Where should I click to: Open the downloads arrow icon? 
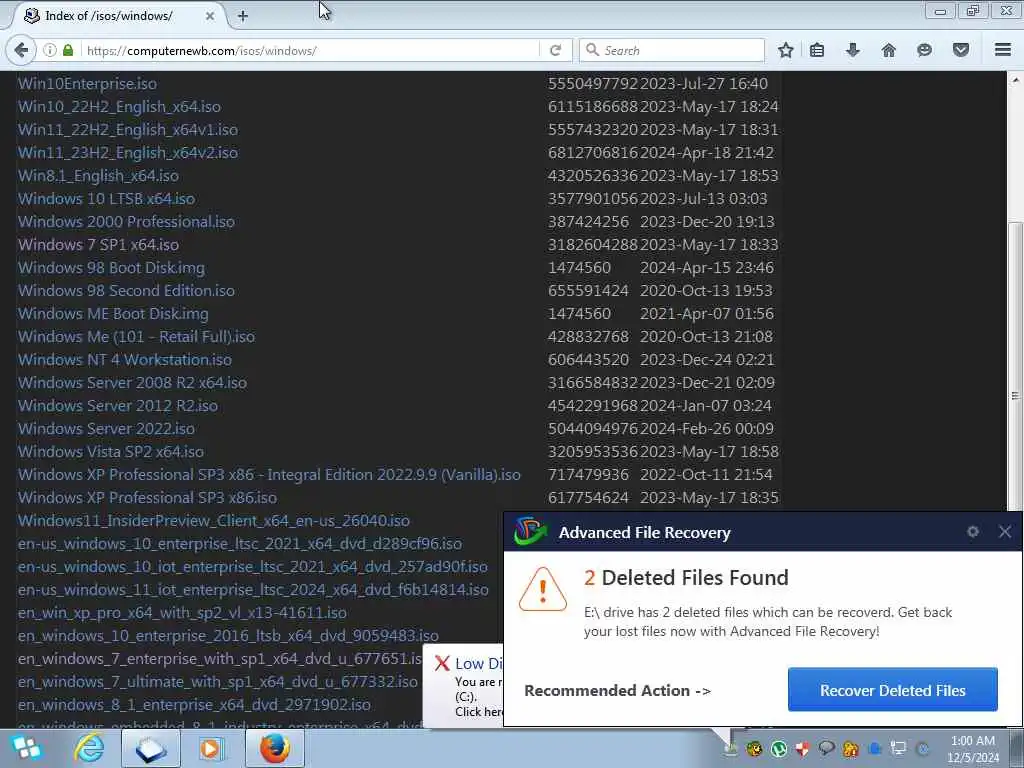pos(853,50)
